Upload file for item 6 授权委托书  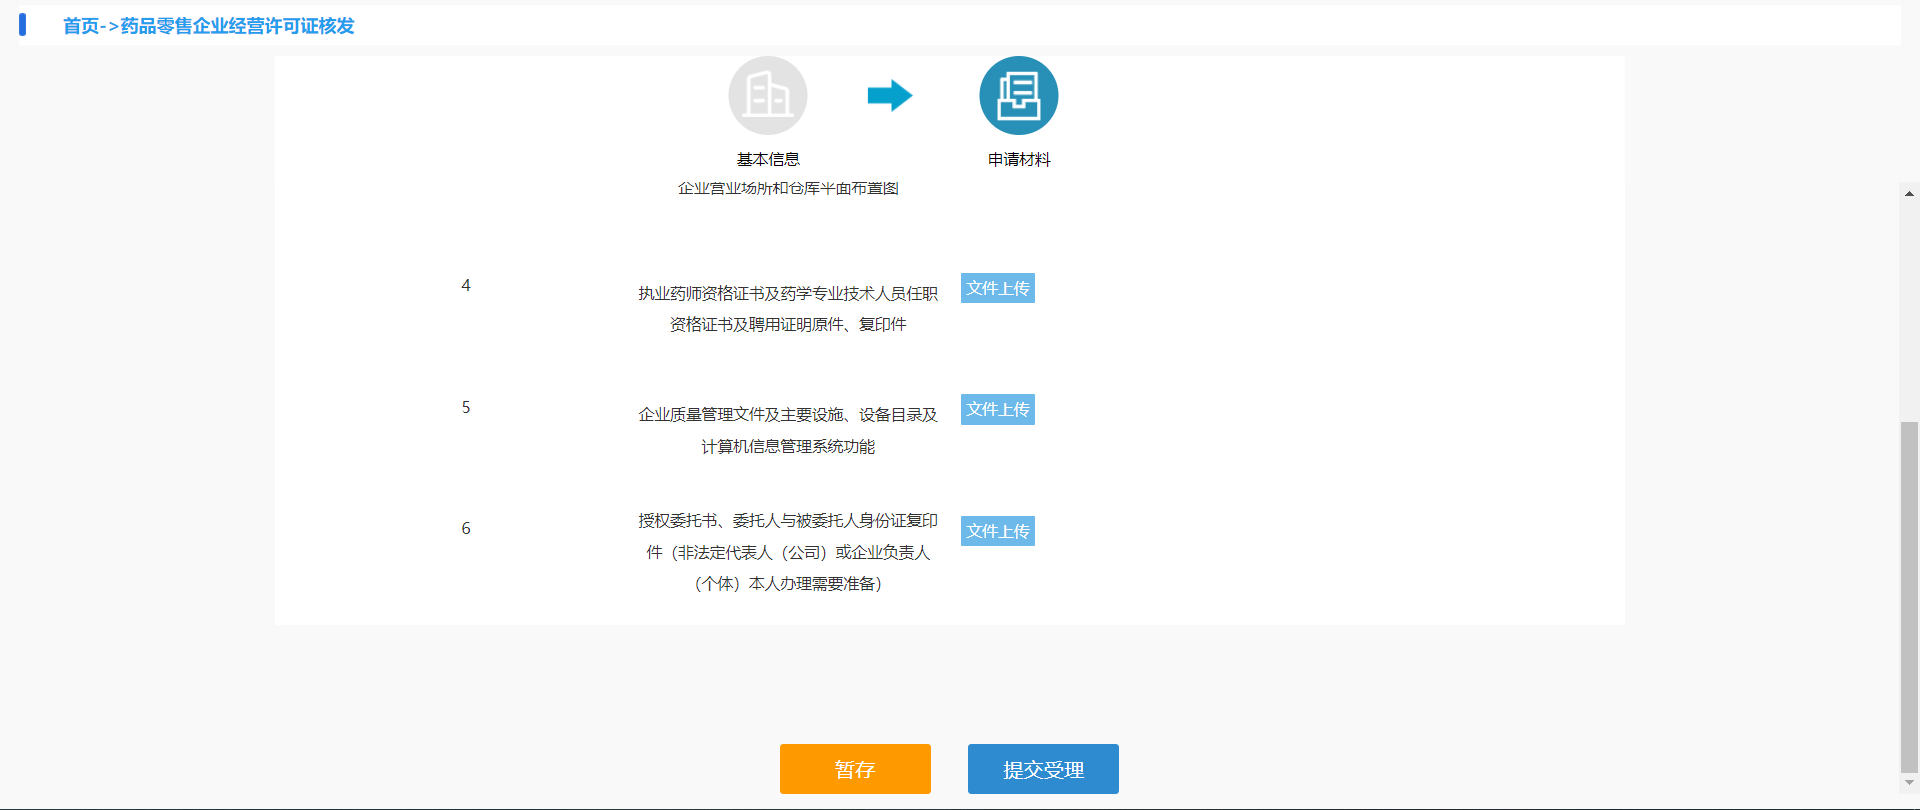pos(997,531)
